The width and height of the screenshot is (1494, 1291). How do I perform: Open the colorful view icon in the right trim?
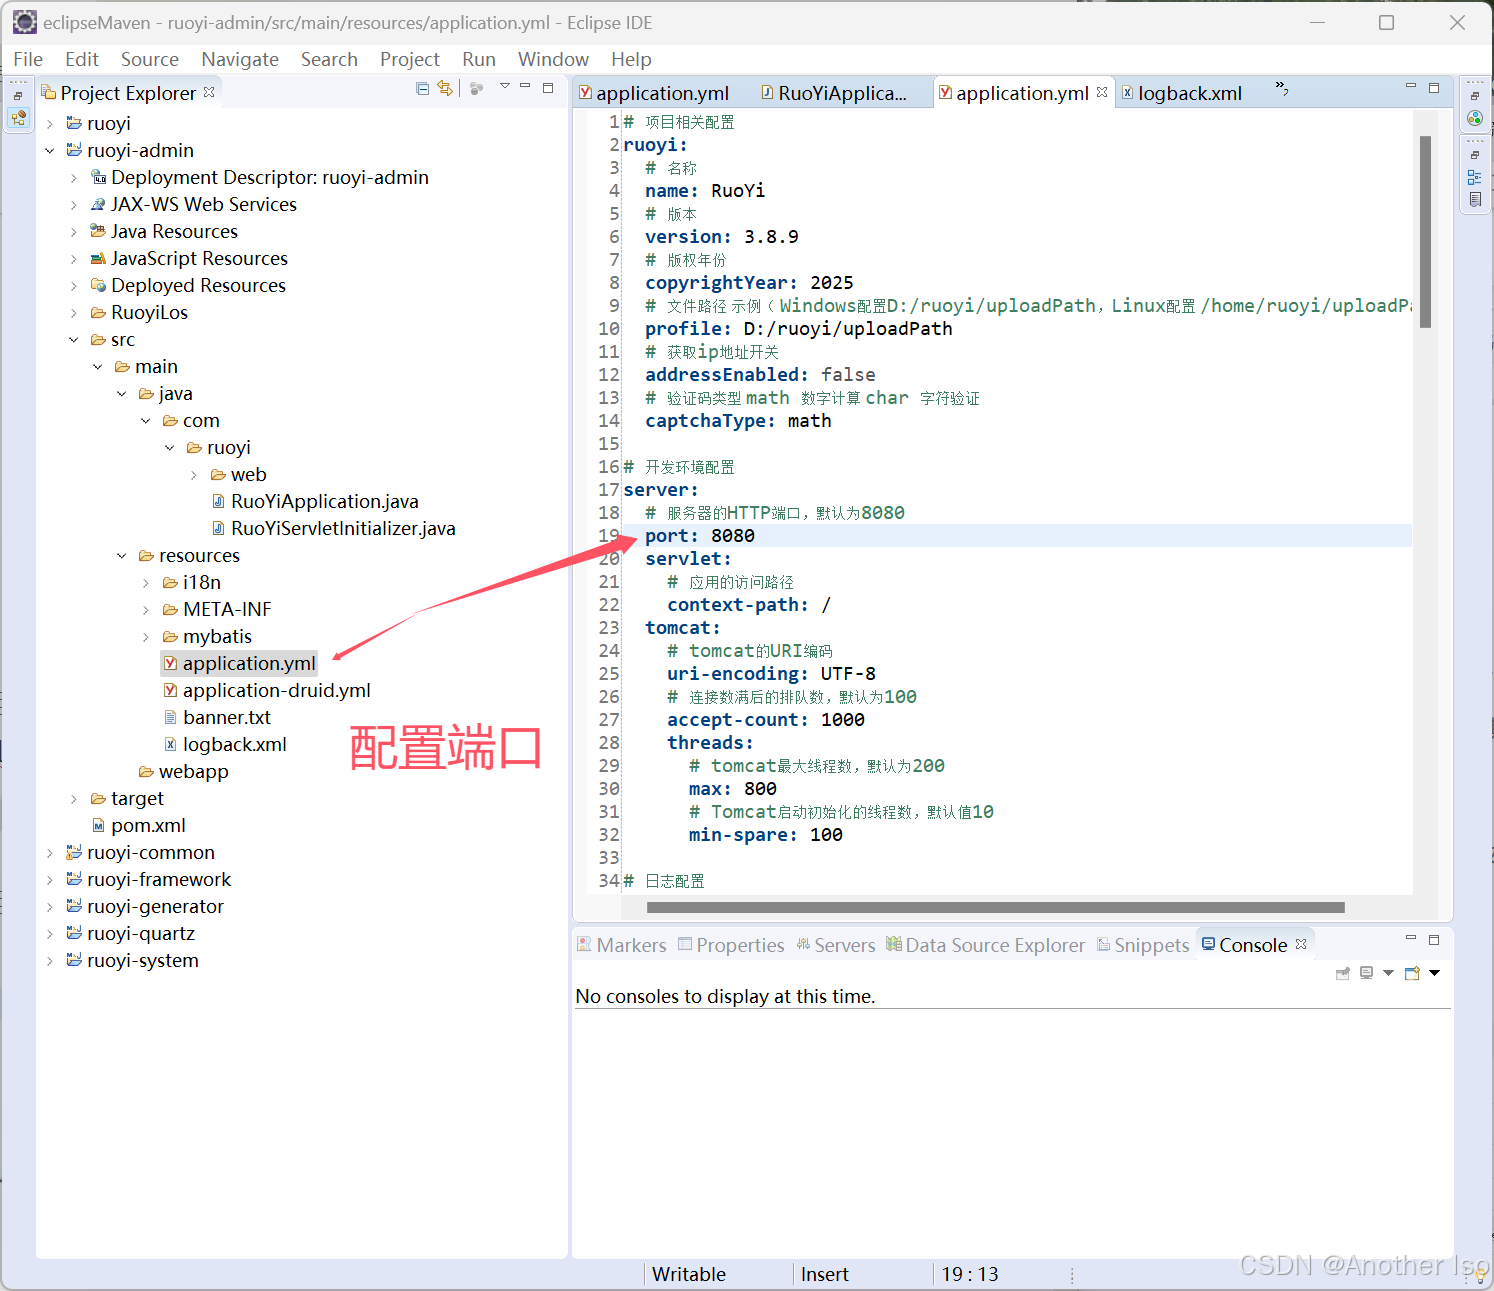[1475, 118]
